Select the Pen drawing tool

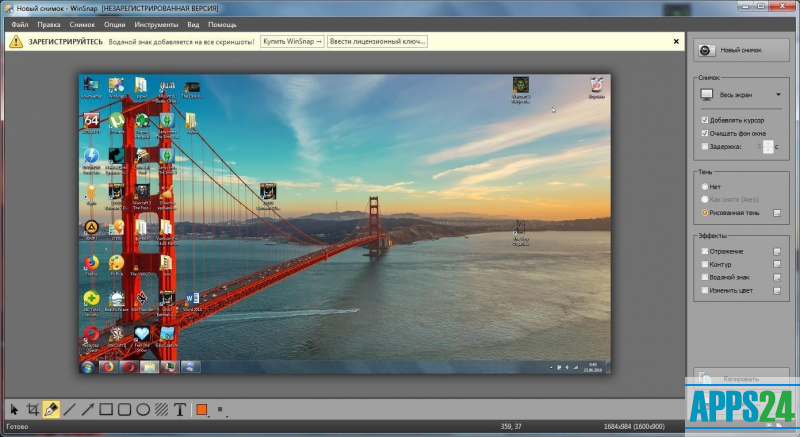click(51, 409)
